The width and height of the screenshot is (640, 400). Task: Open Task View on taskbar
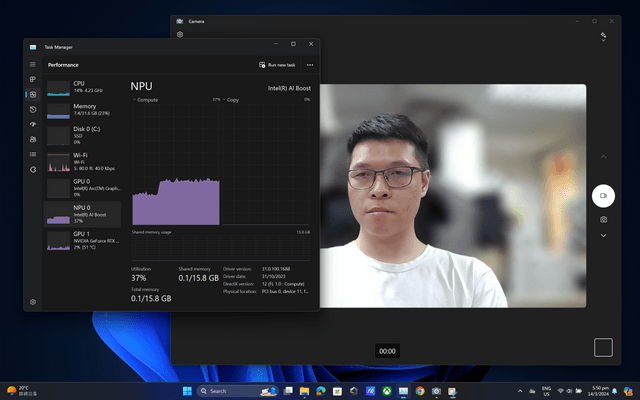[288, 391]
